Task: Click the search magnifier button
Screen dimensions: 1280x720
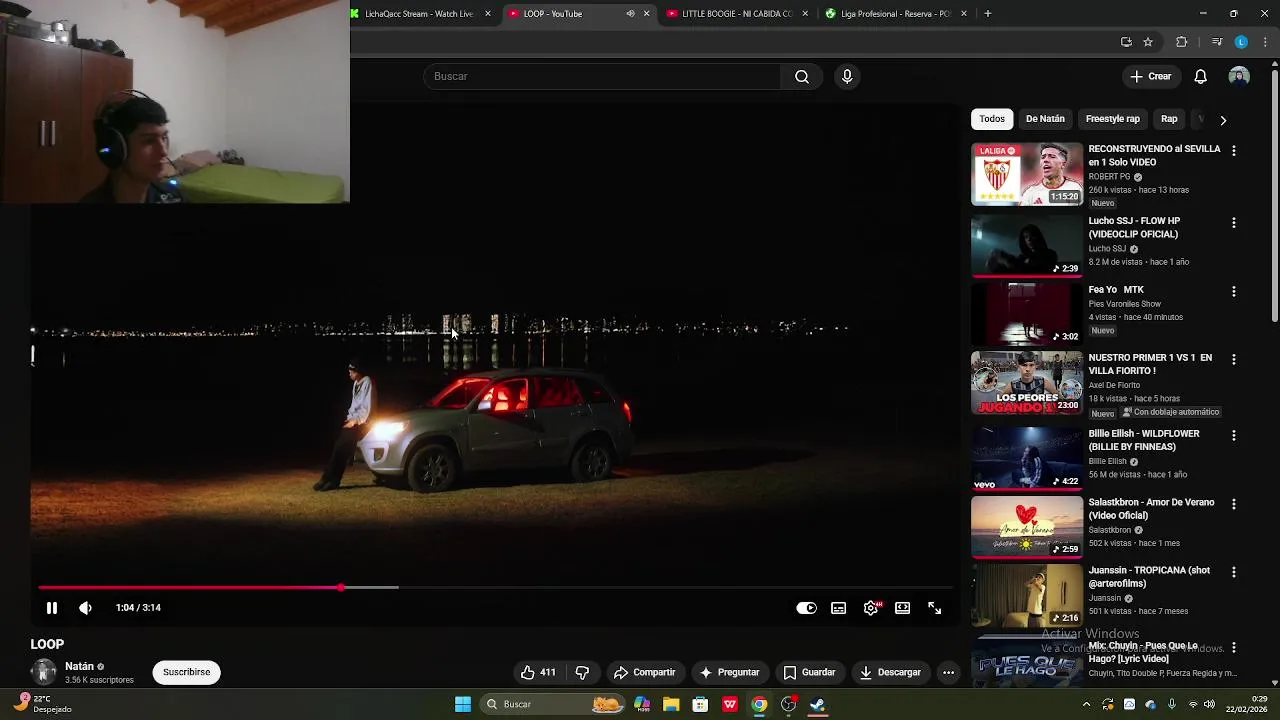Action: [802, 76]
